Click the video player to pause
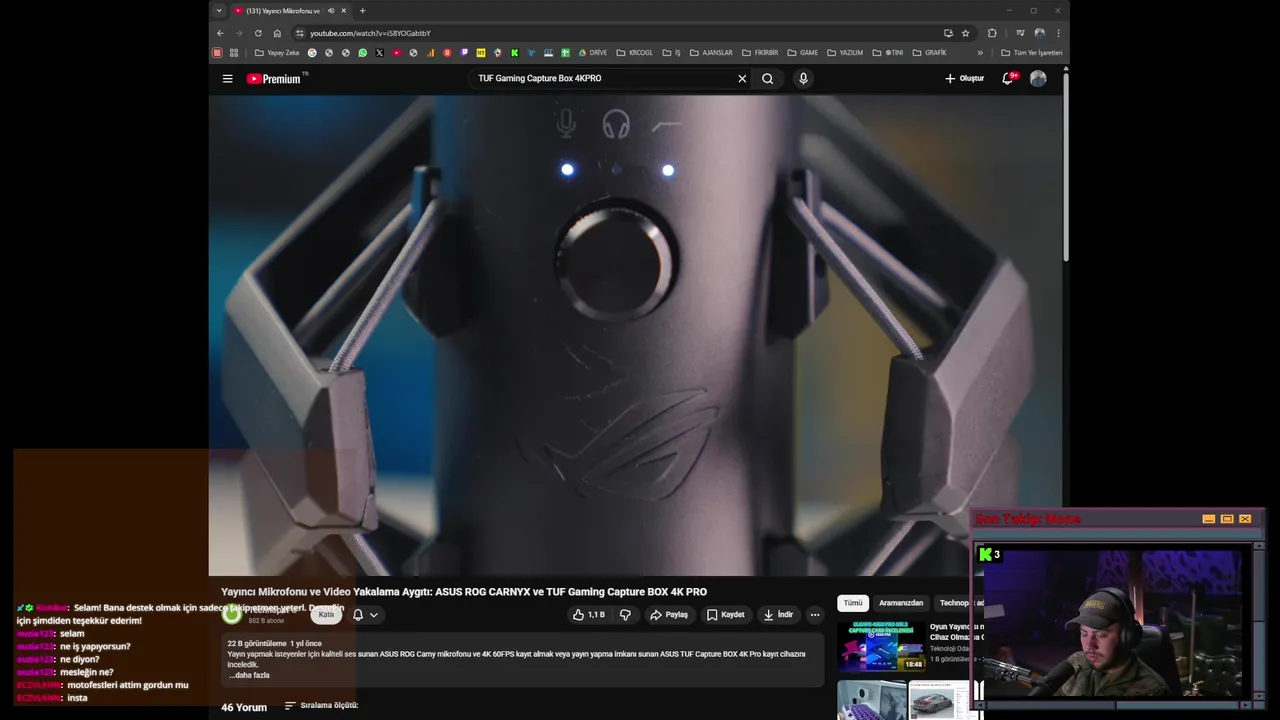 (x=635, y=335)
